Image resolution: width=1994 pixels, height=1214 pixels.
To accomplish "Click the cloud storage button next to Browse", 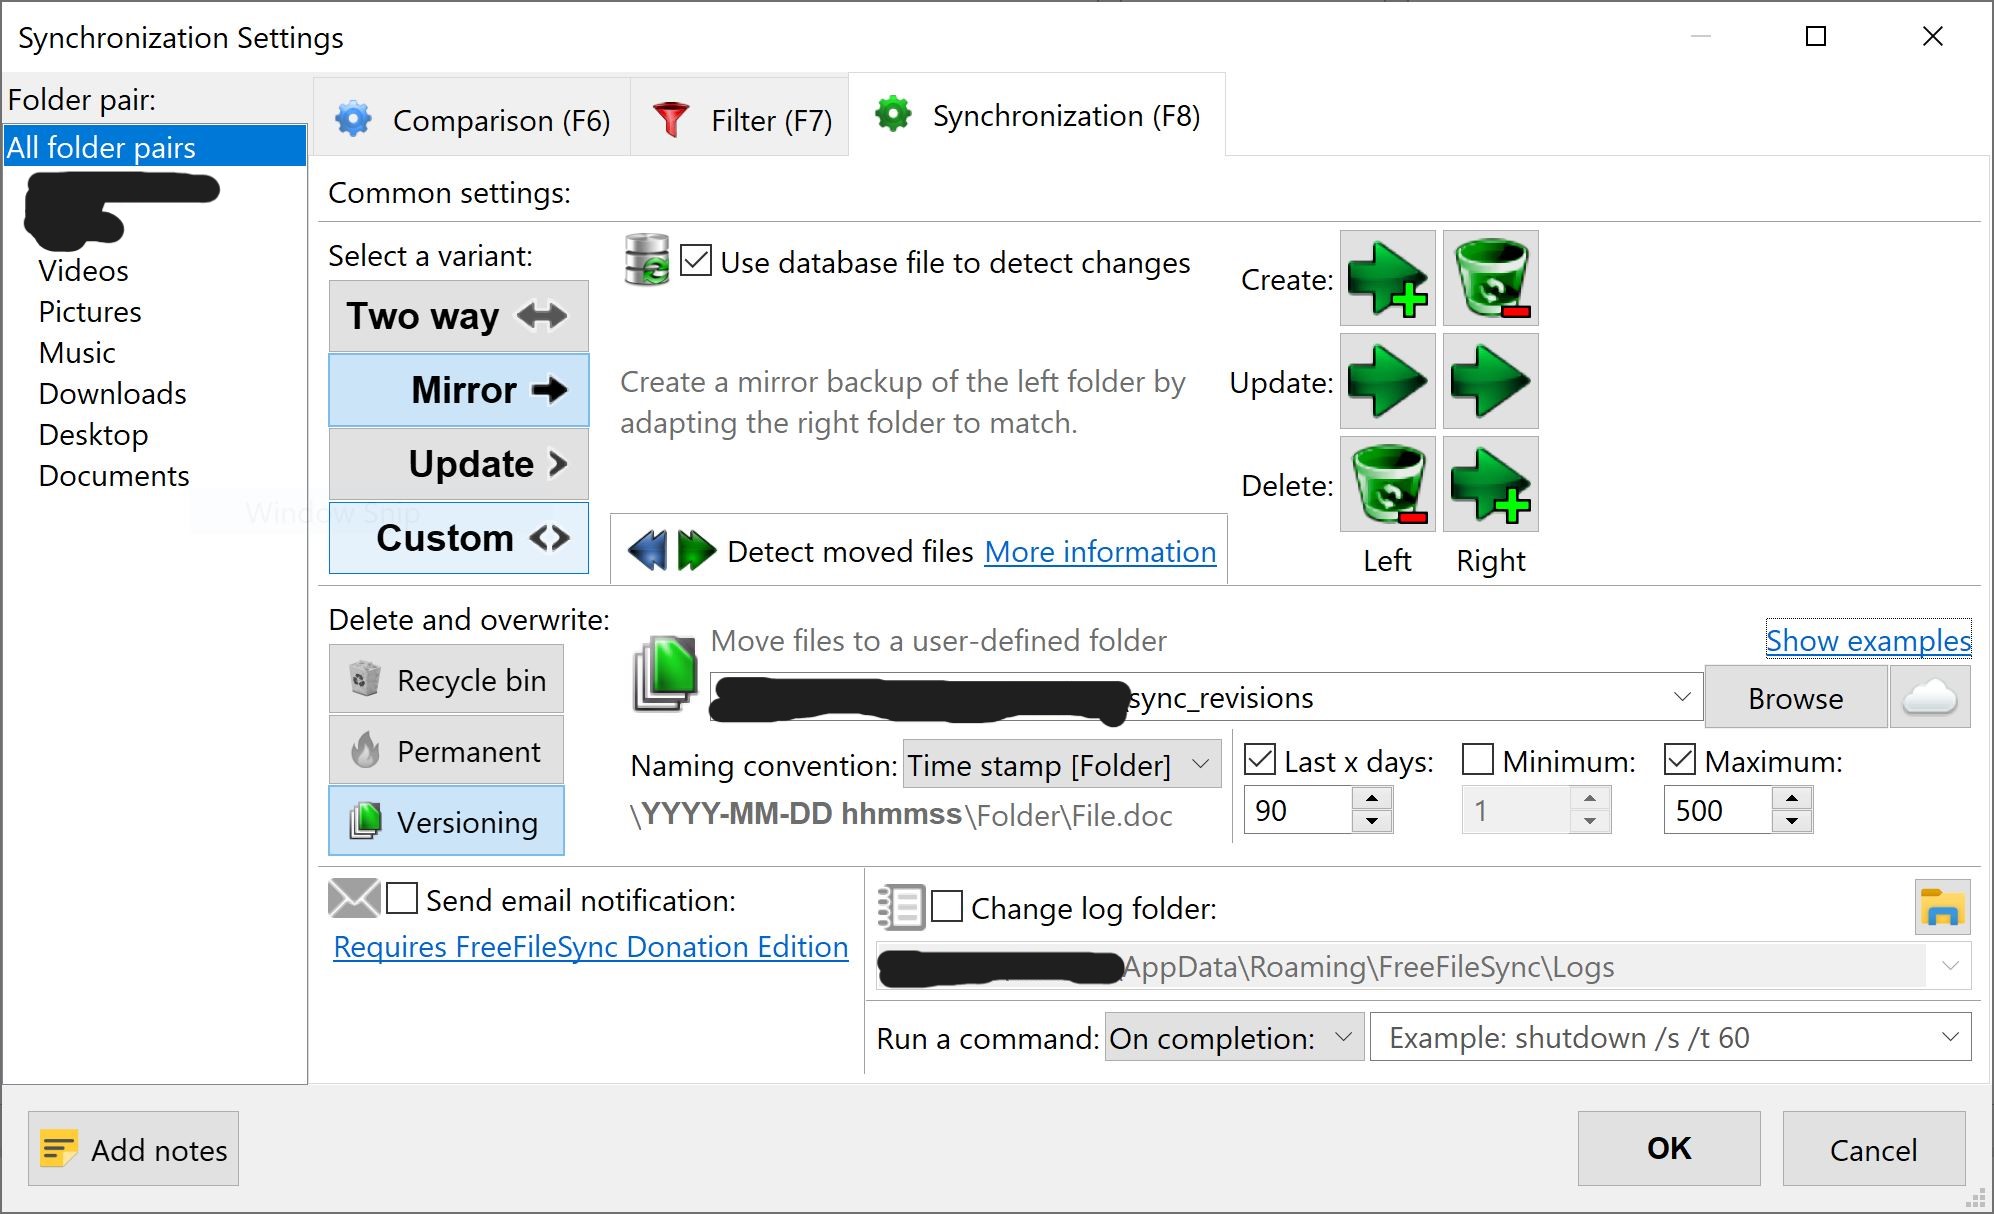I will click(x=1930, y=697).
